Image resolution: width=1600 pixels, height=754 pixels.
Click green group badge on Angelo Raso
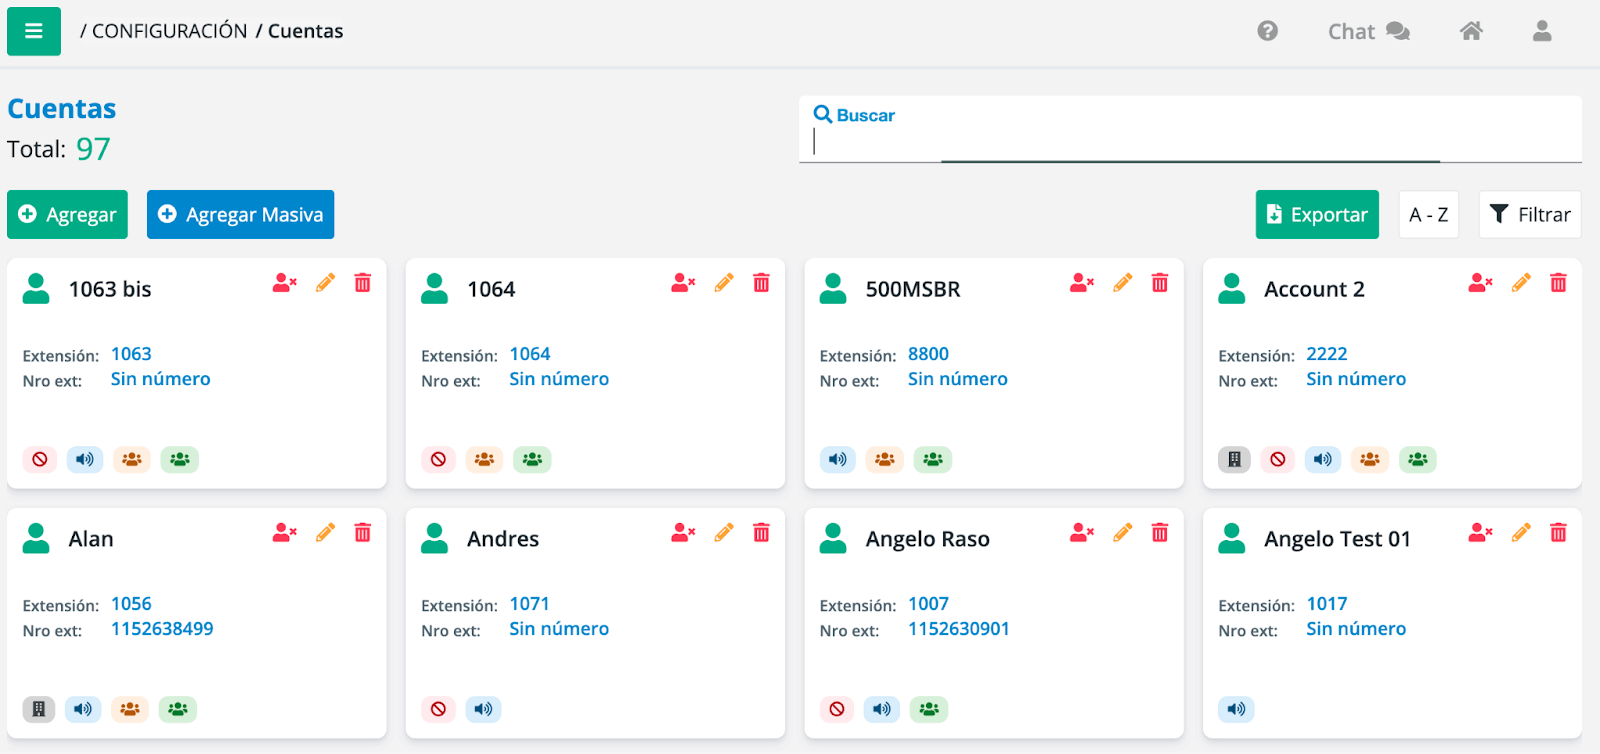(x=929, y=709)
